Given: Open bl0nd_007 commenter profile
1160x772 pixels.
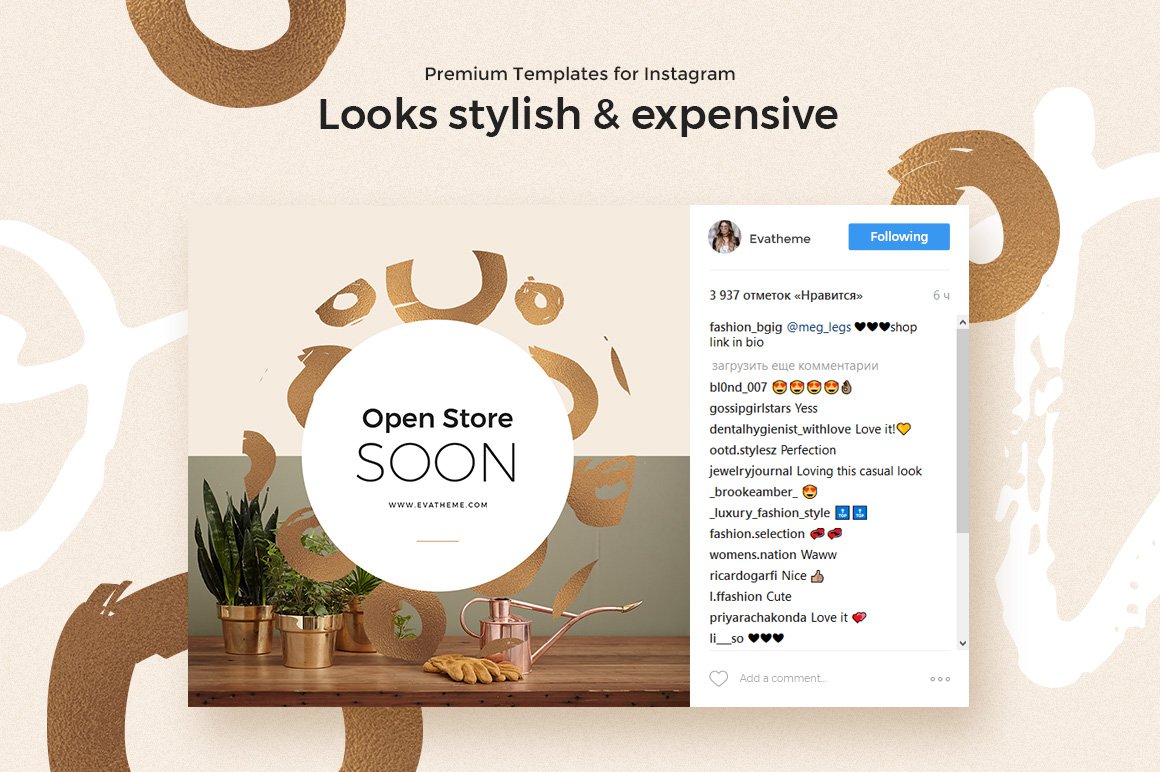Looking at the screenshot, I should point(738,387).
